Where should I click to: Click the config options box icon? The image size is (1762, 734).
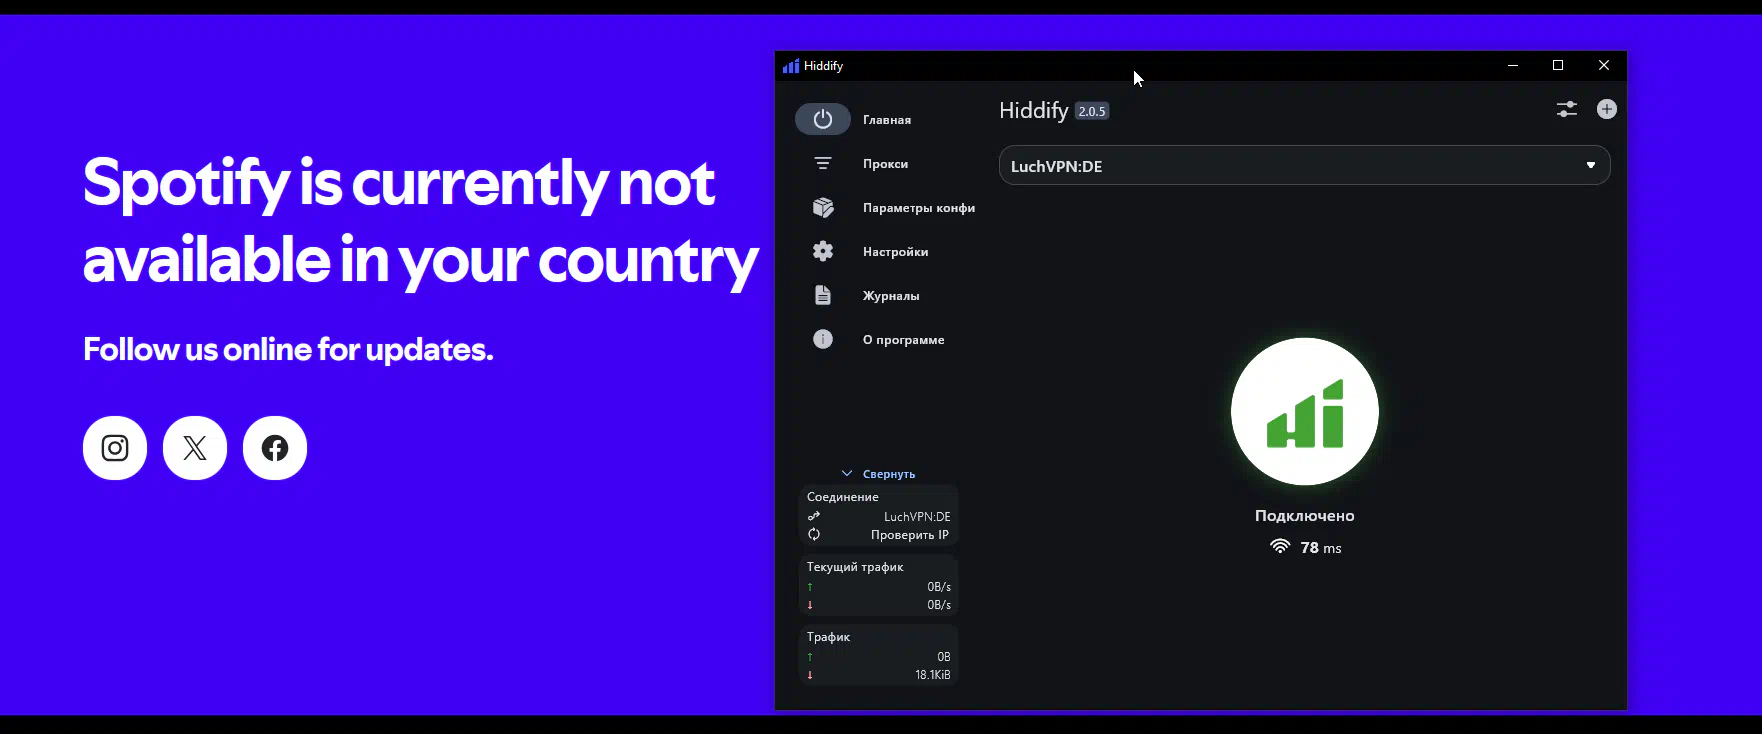point(823,207)
